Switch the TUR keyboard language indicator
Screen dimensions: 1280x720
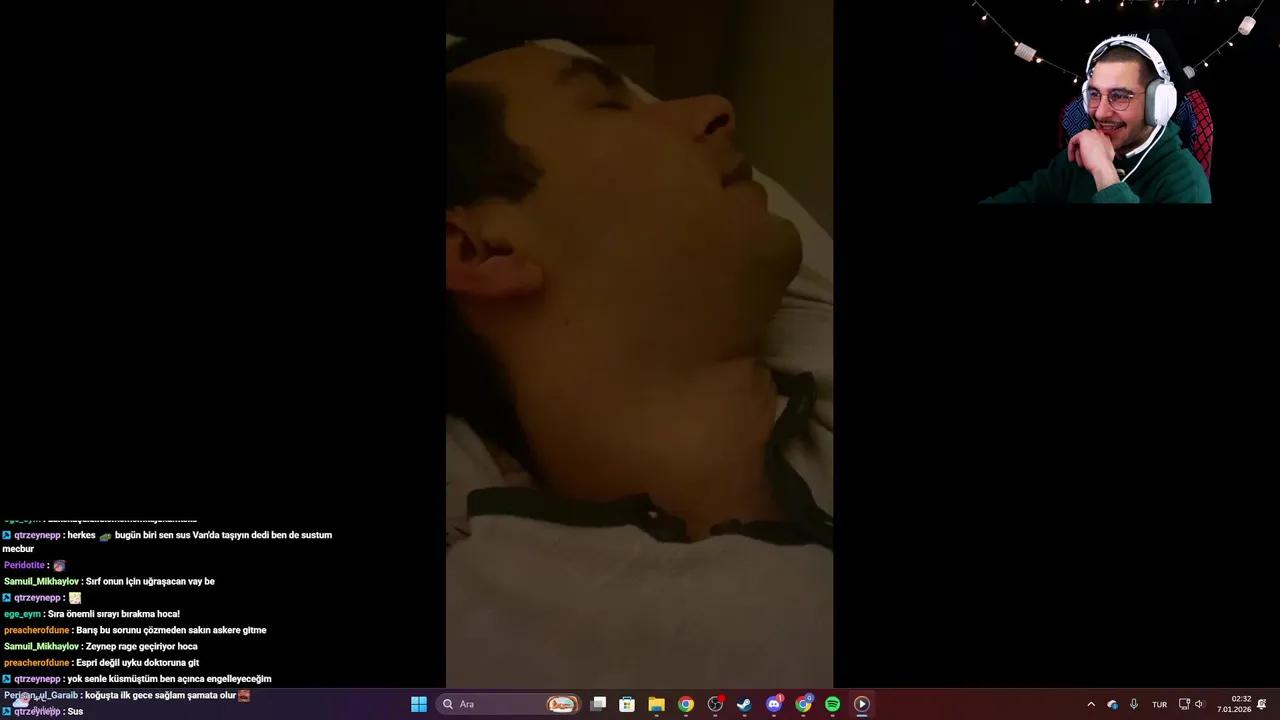(1159, 704)
